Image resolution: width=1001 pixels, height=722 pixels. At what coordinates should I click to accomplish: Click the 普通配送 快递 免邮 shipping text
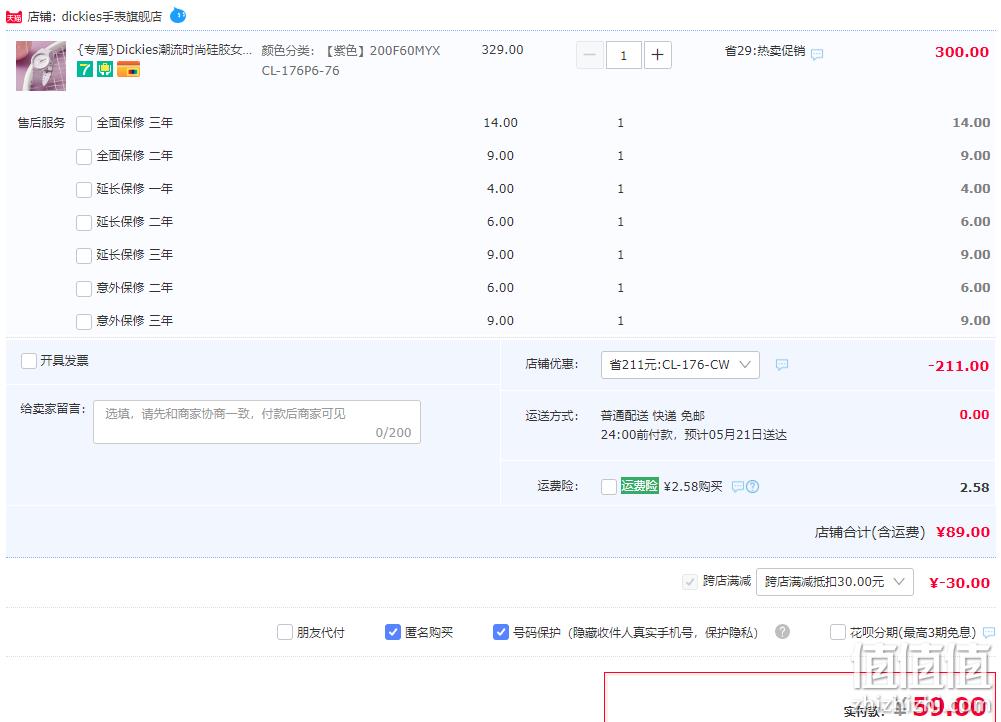(x=652, y=416)
